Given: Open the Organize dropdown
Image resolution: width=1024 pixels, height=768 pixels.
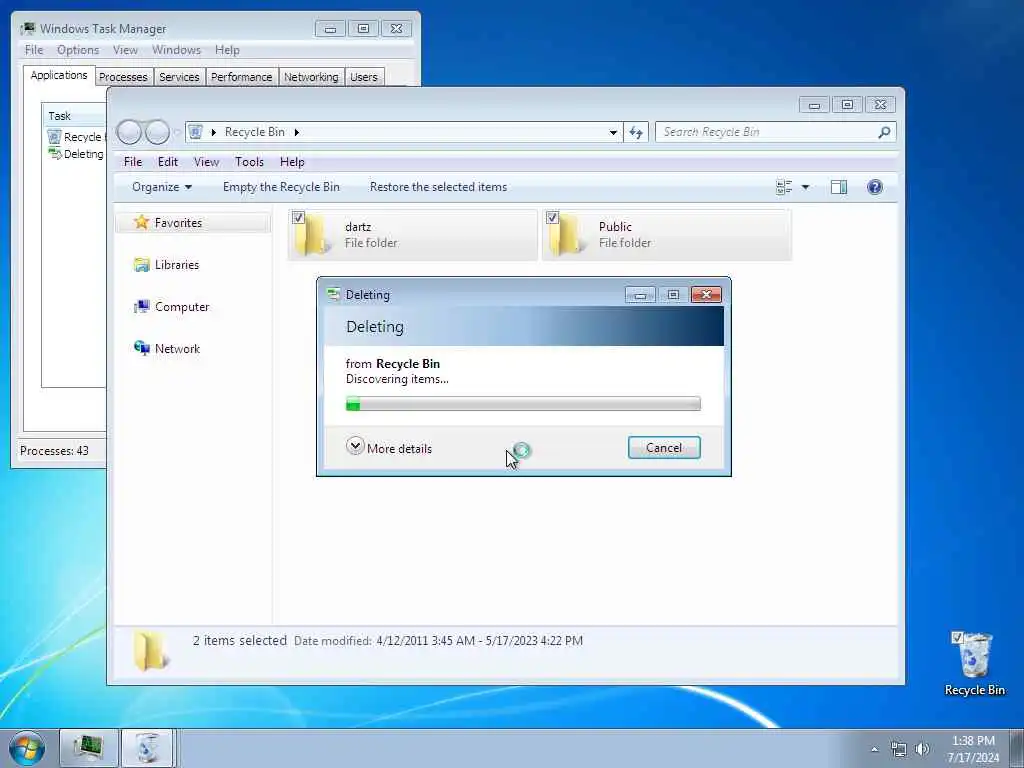Looking at the screenshot, I should tap(162, 187).
